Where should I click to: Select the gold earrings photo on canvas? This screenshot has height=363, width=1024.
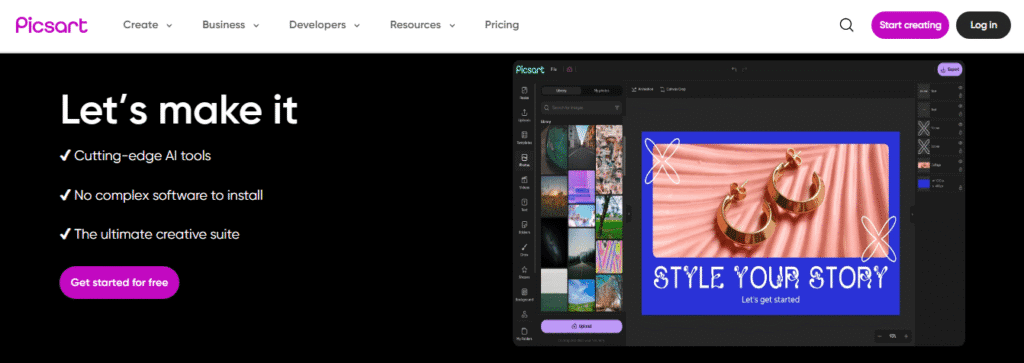point(771,200)
